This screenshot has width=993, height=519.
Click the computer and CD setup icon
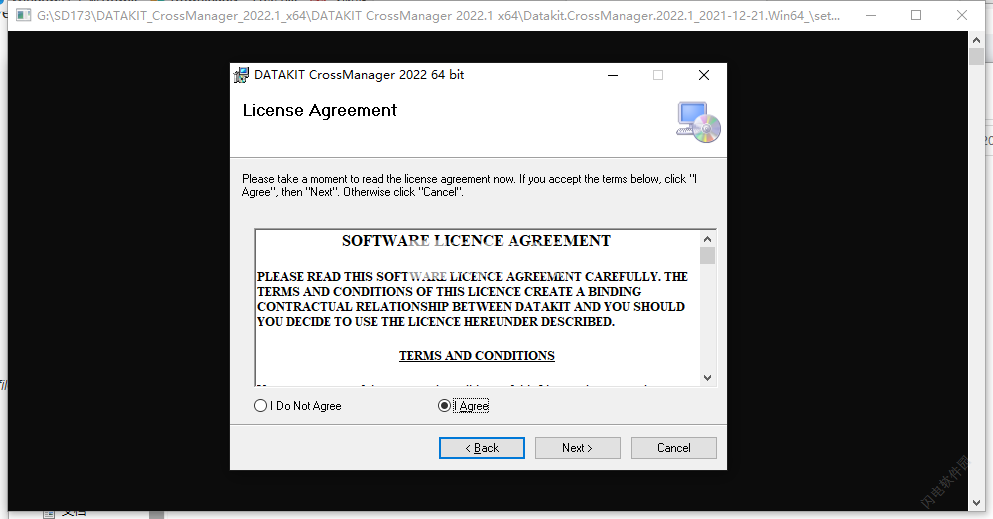[698, 122]
